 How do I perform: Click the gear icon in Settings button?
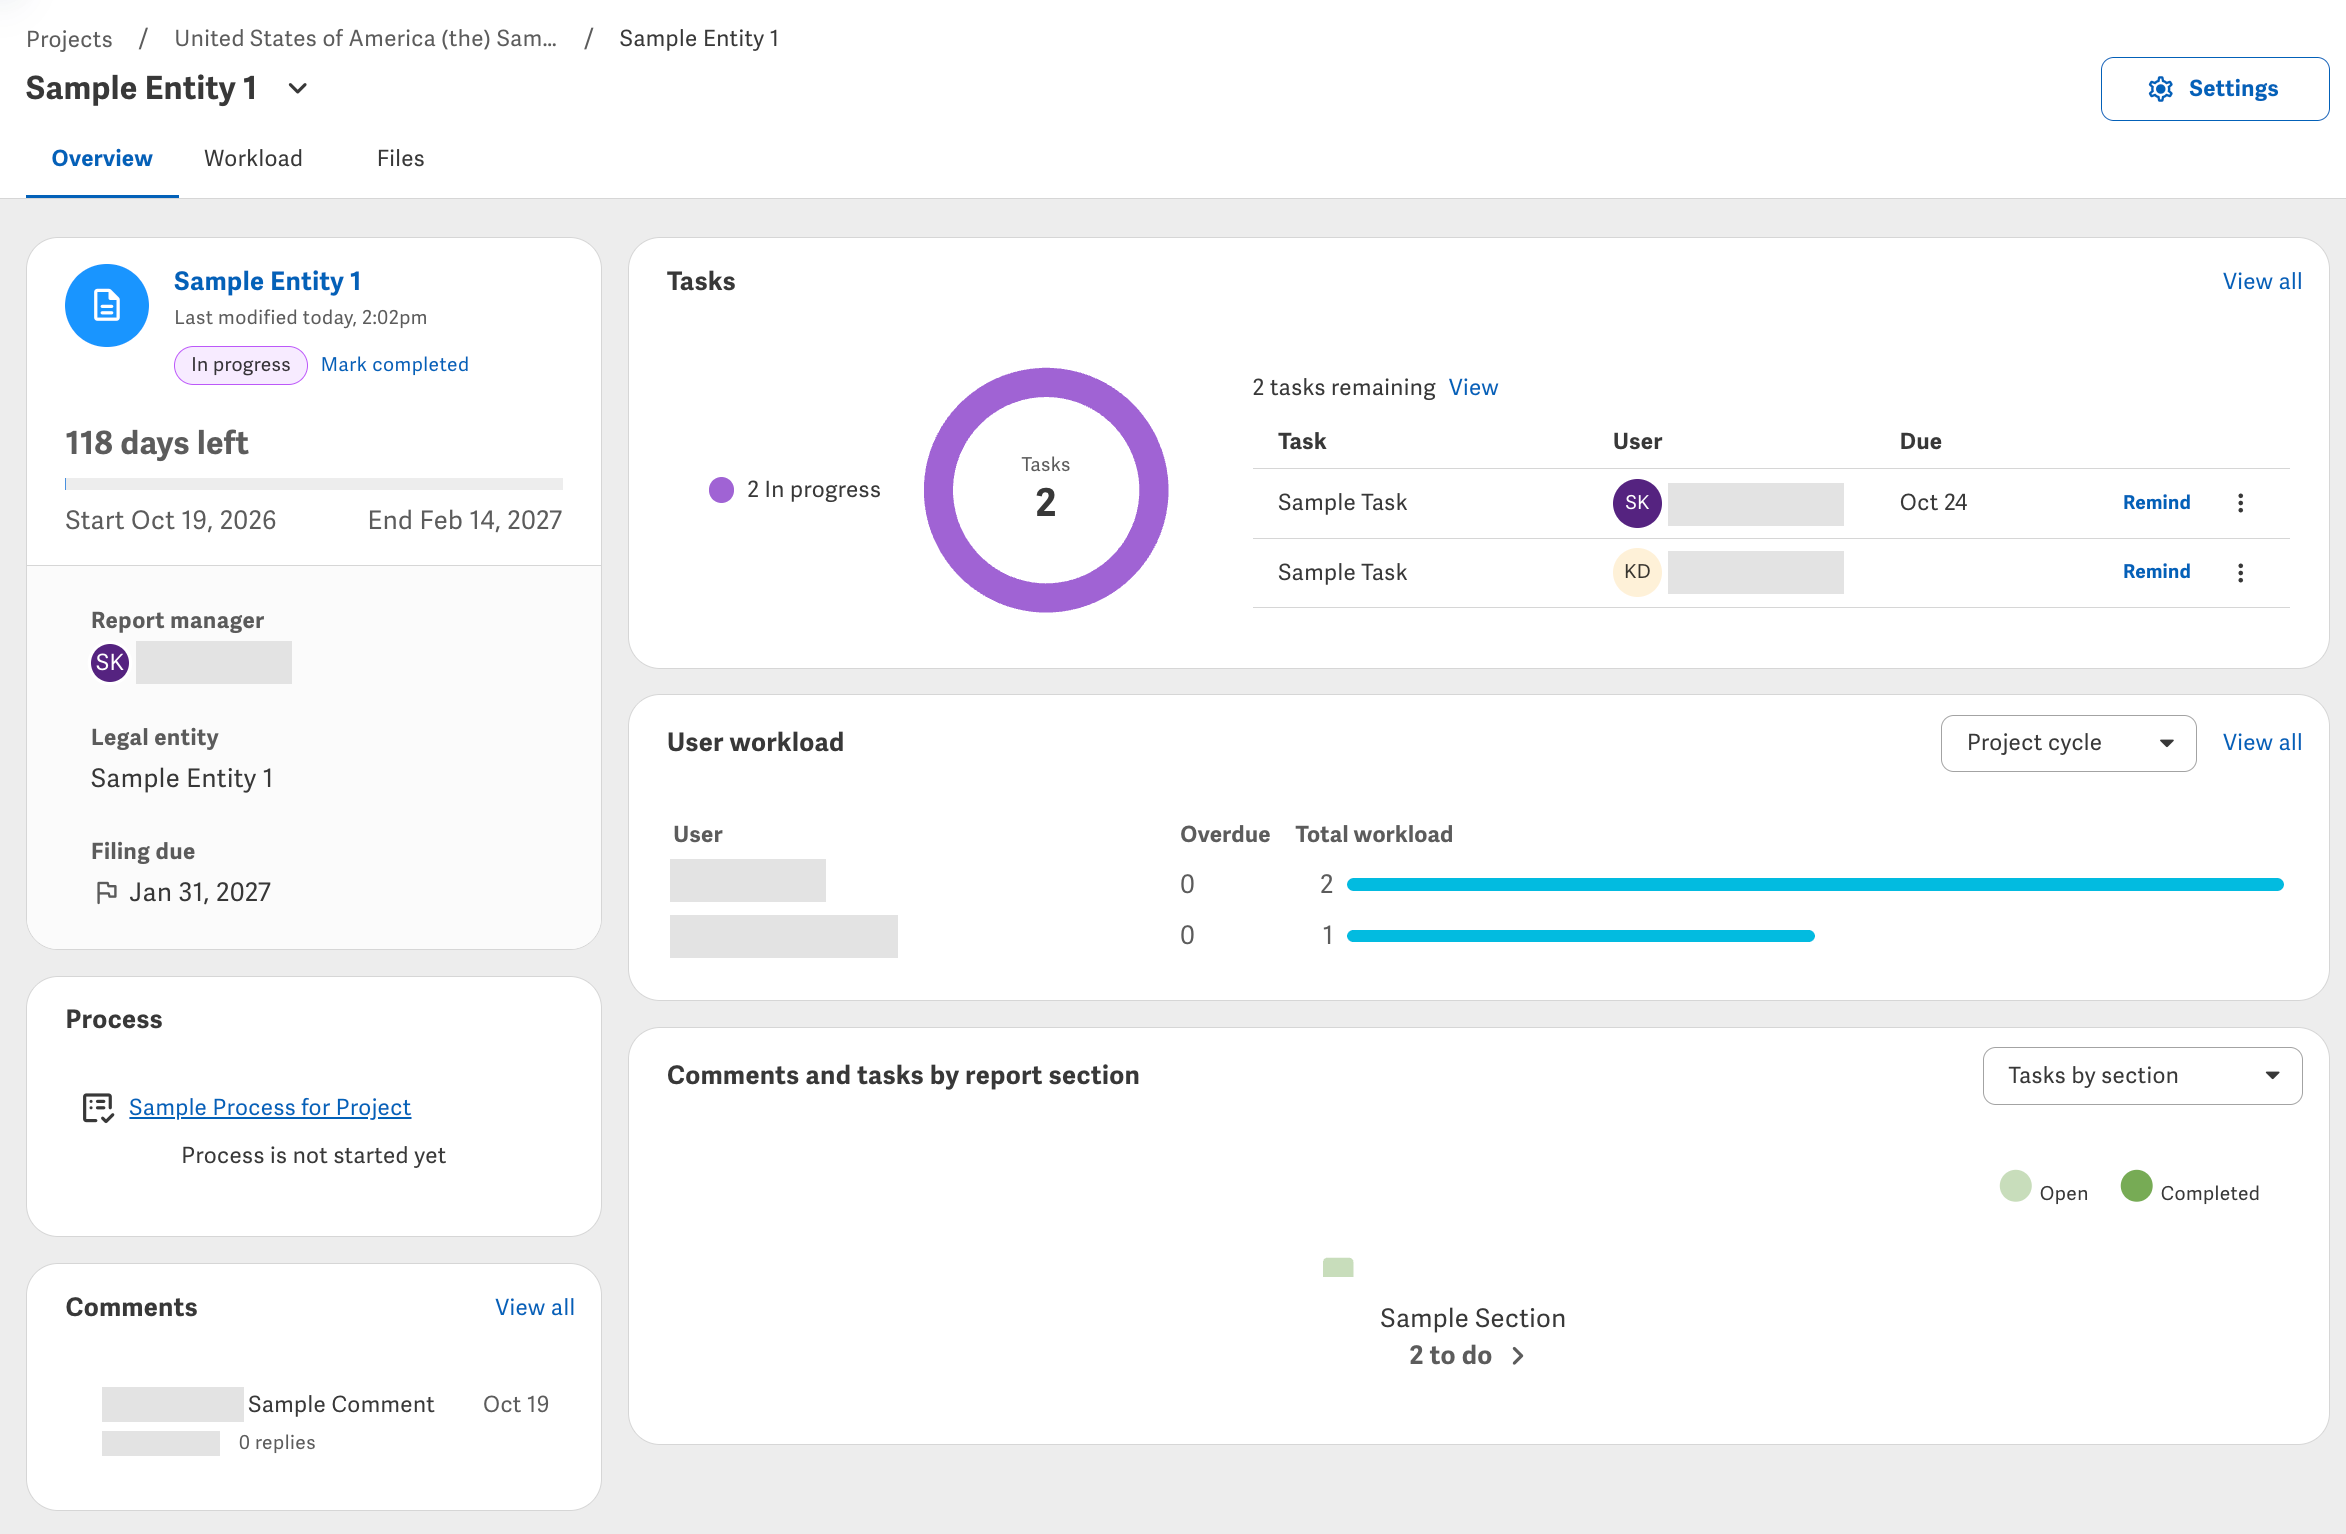2160,89
